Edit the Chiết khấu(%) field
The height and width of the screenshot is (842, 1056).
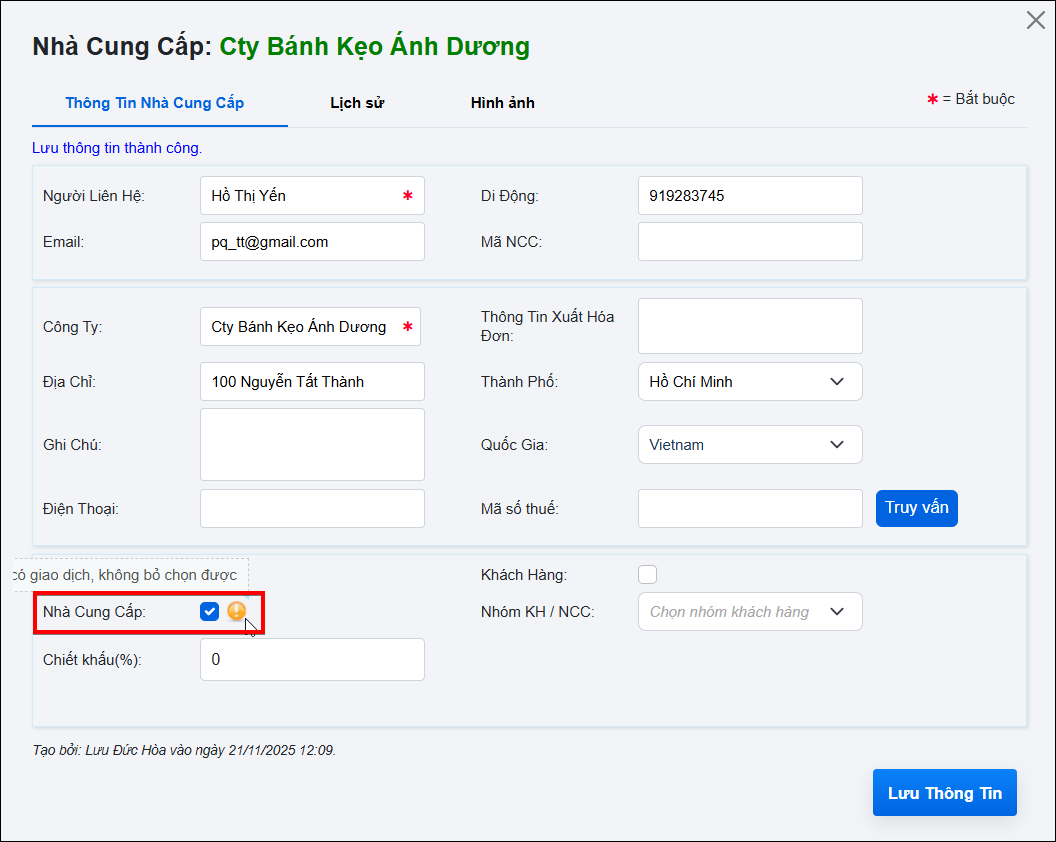[x=312, y=659]
